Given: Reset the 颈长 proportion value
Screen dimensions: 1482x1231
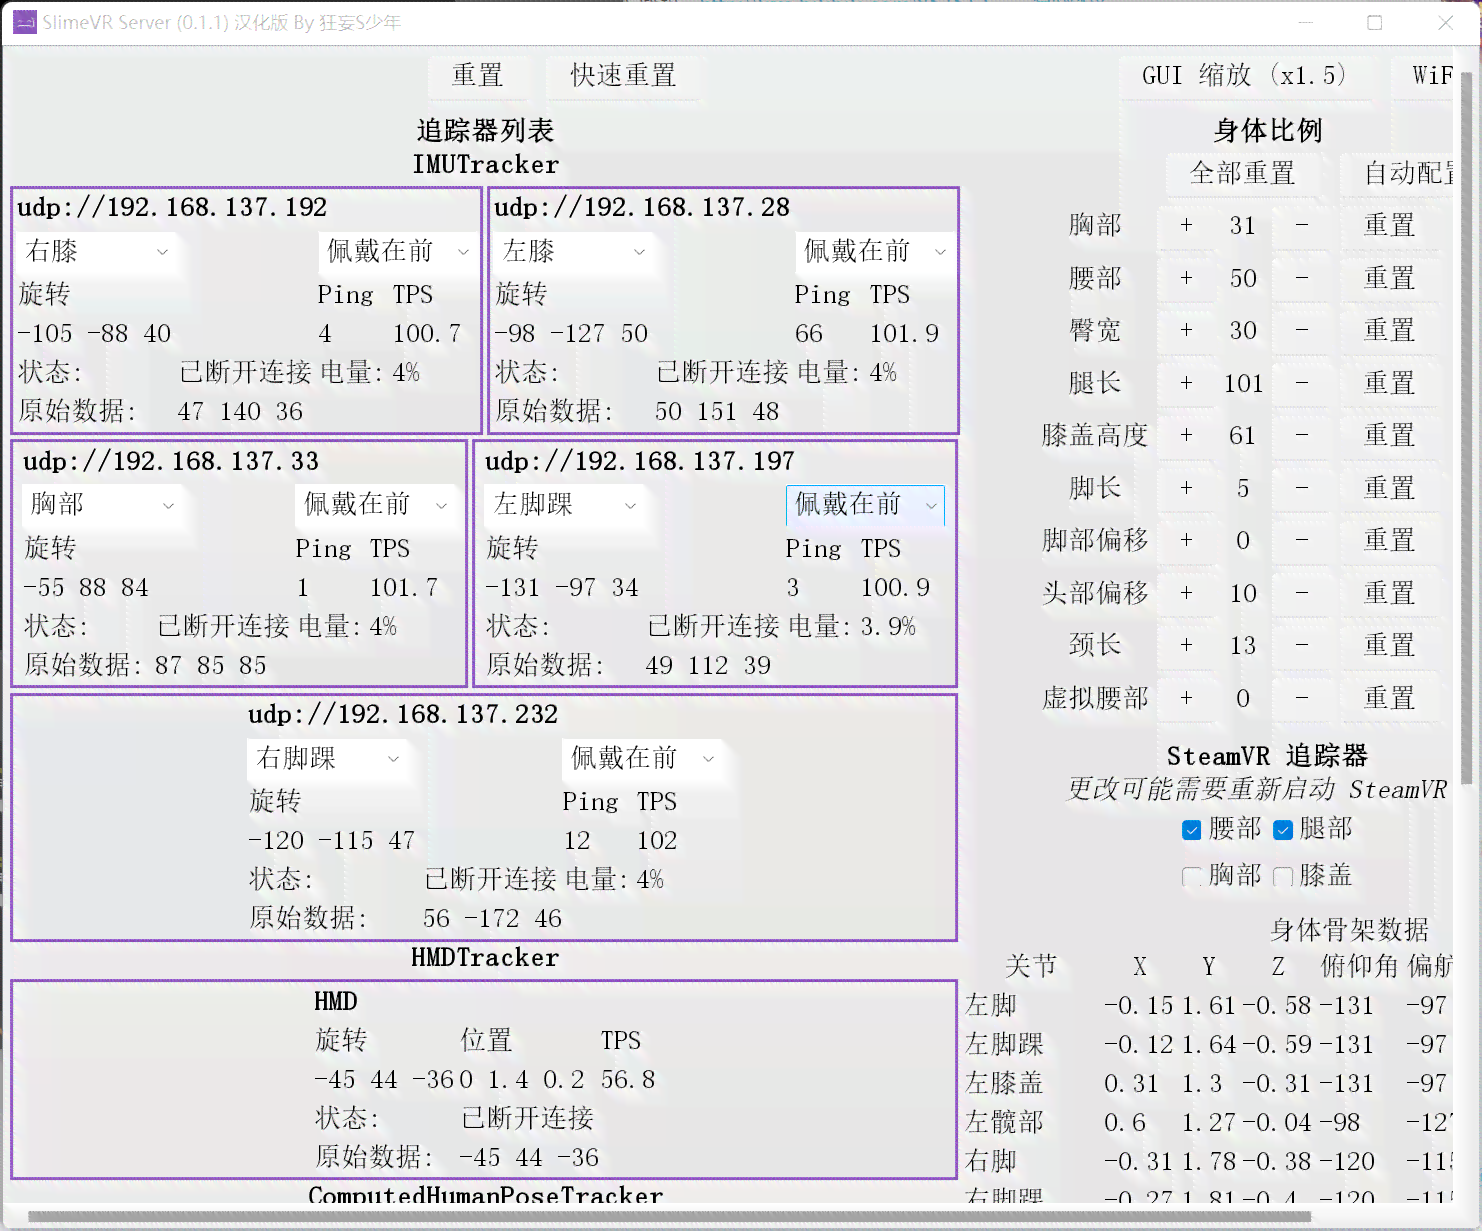Looking at the screenshot, I should [1390, 645].
